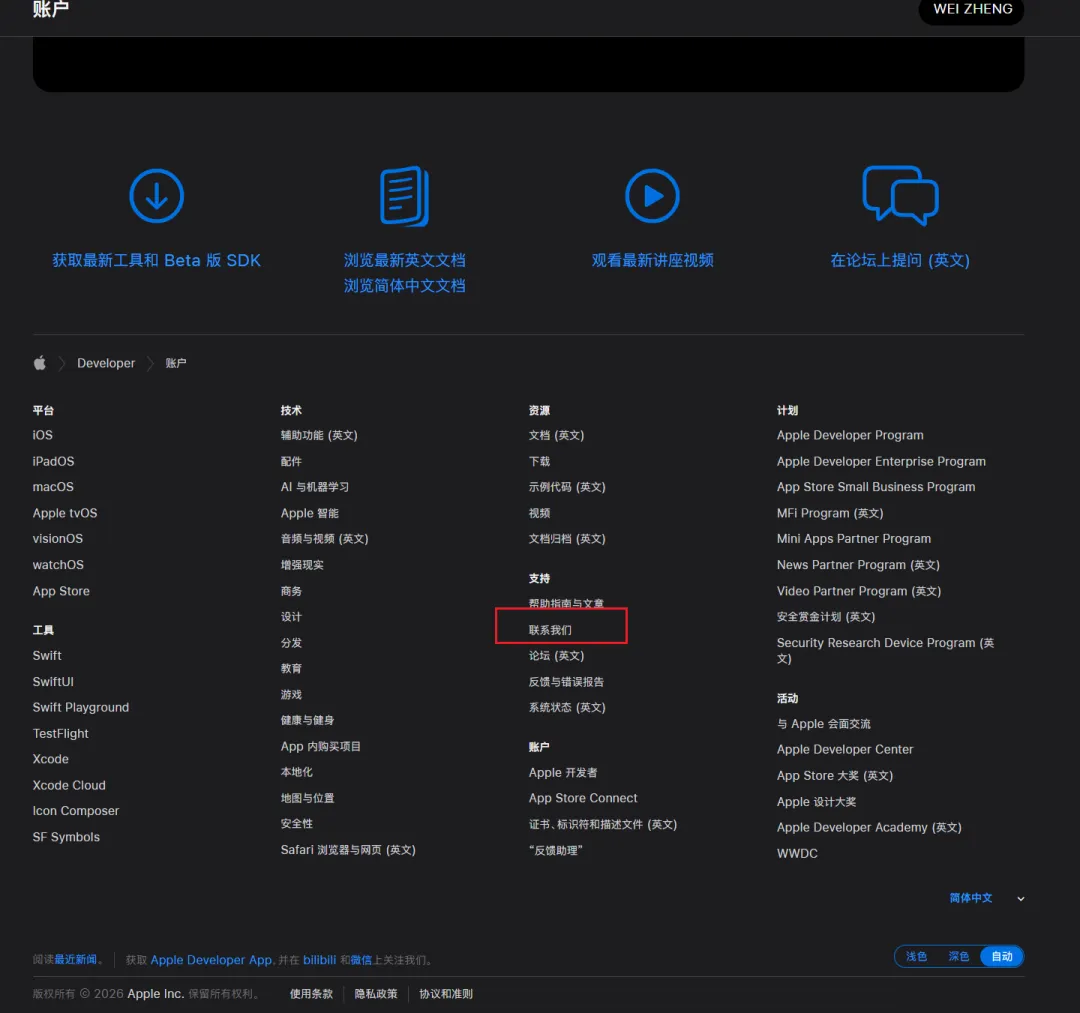Viewport: 1080px width, 1013px height.
Task: Select 自动 appearance option
Action: pyautogui.click(x=1001, y=957)
